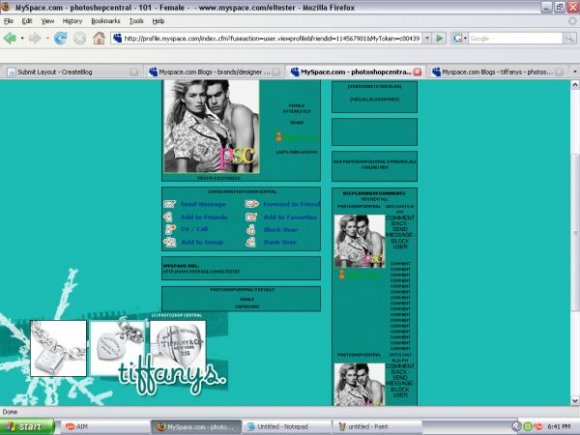Click the first comment's profile photo
This screenshot has width=580, height=435.
pos(360,241)
